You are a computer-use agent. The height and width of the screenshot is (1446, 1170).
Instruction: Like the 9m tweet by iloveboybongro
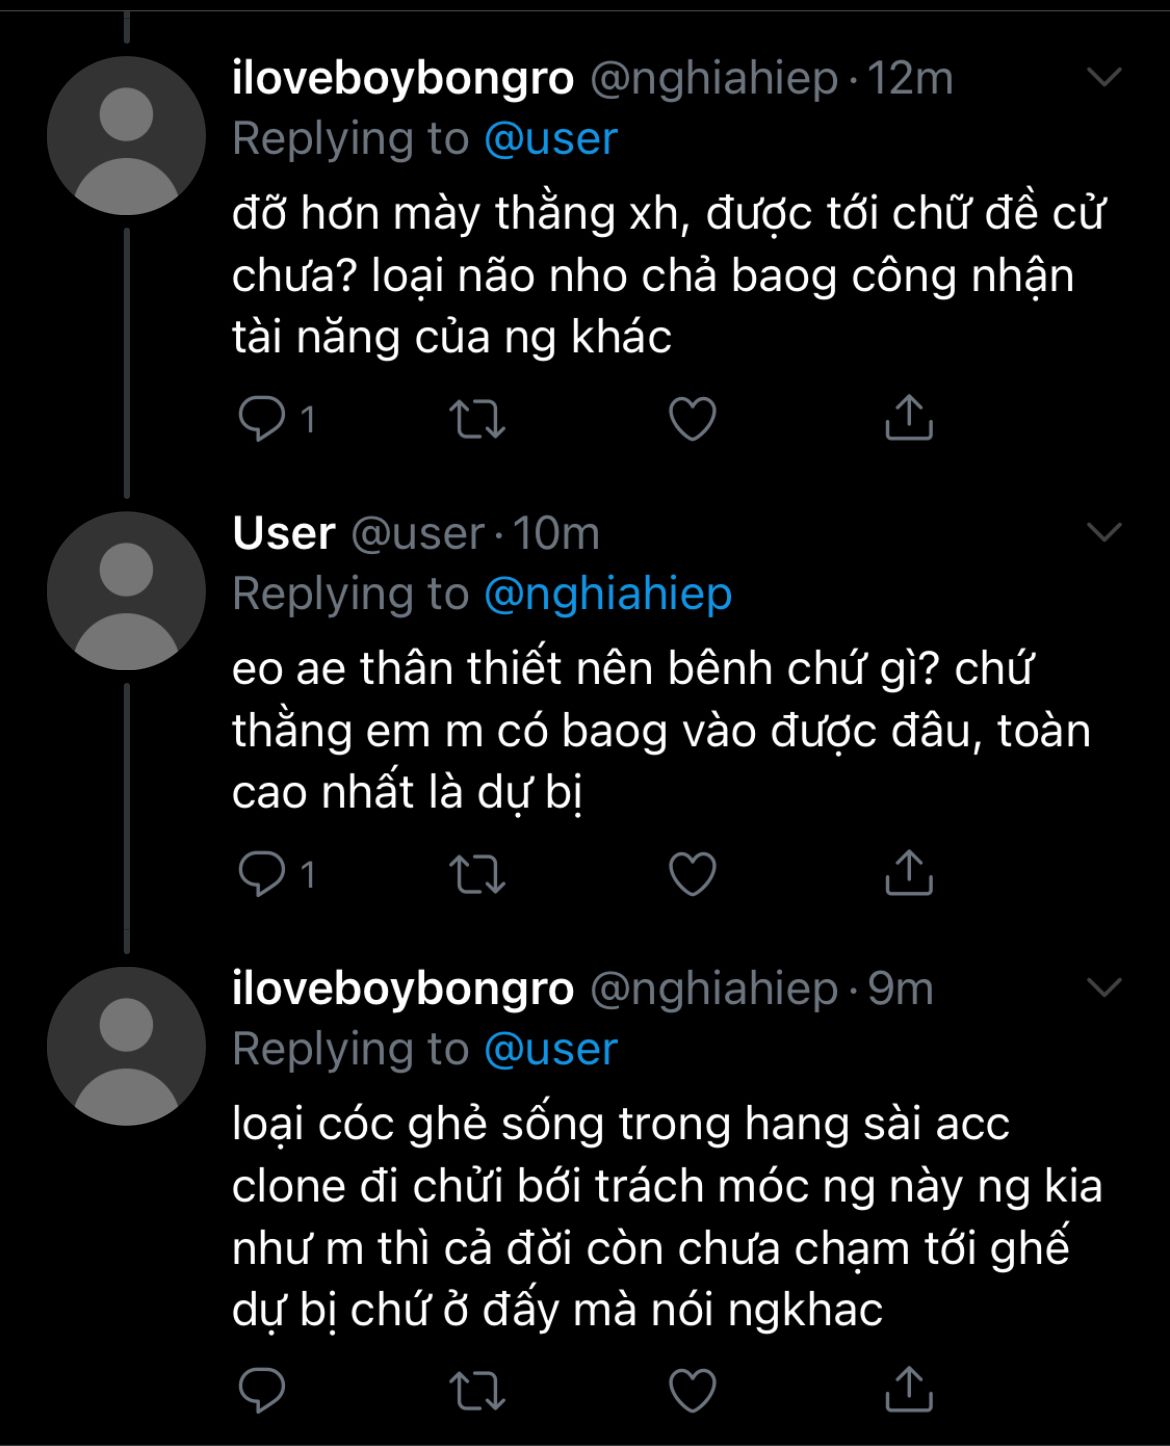(692, 1390)
